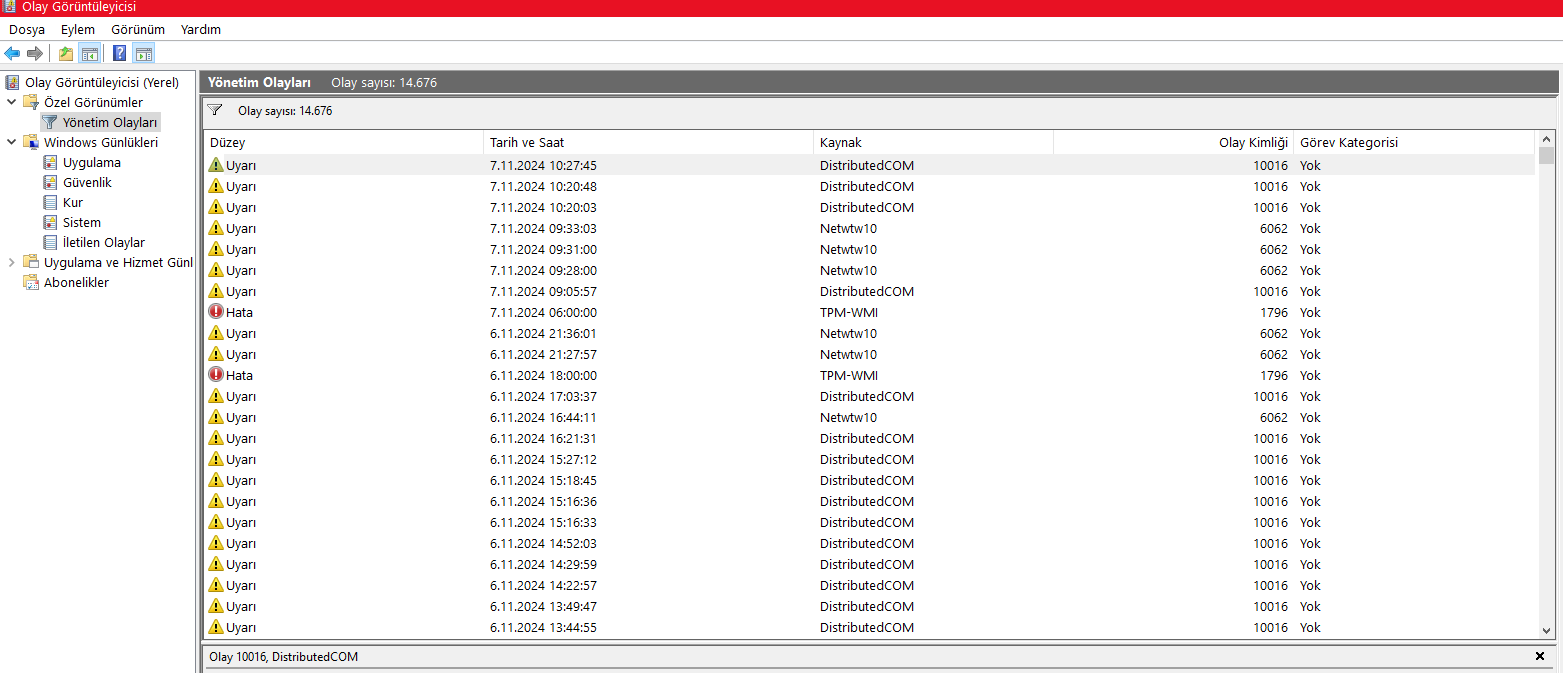Image resolution: width=1563 pixels, height=673 pixels.
Task: Select Abonelikler in the tree
Action: [x=77, y=282]
